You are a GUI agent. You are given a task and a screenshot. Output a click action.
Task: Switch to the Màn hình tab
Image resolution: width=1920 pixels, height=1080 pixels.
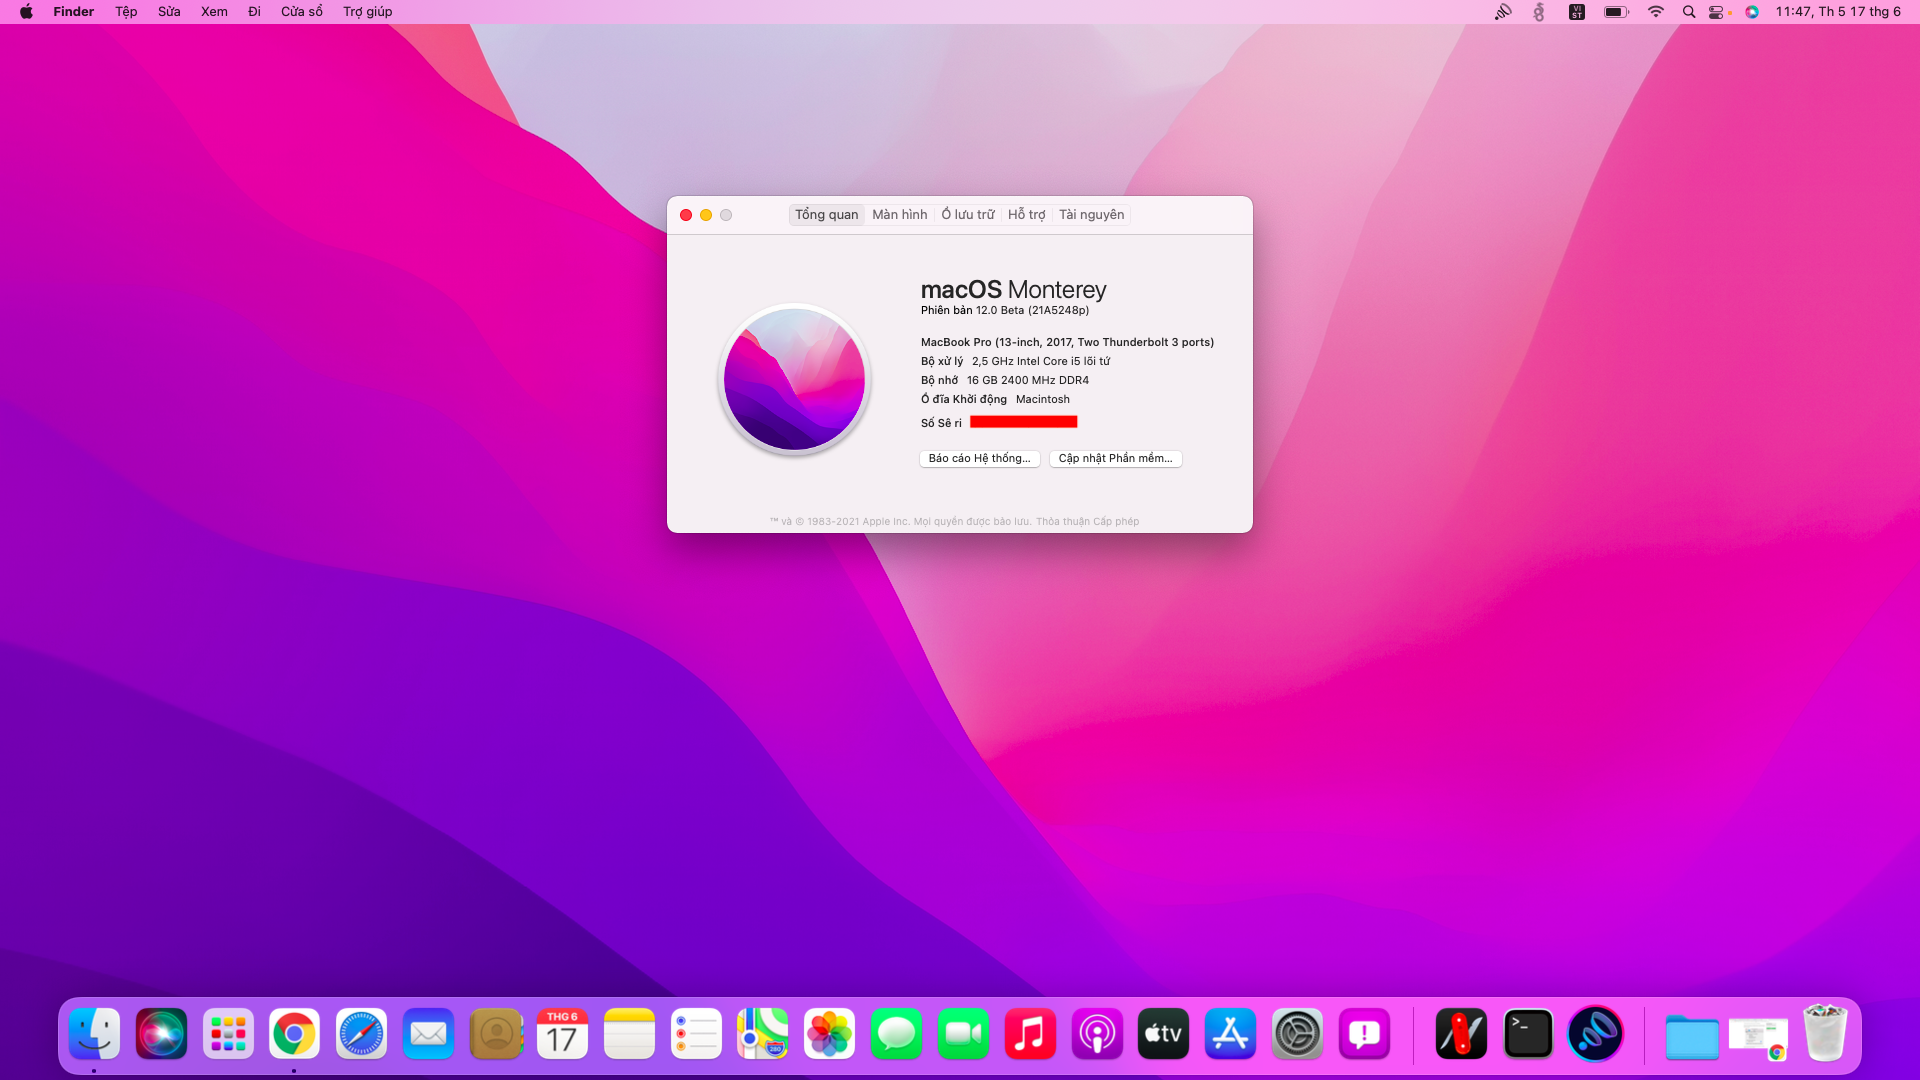(x=899, y=215)
